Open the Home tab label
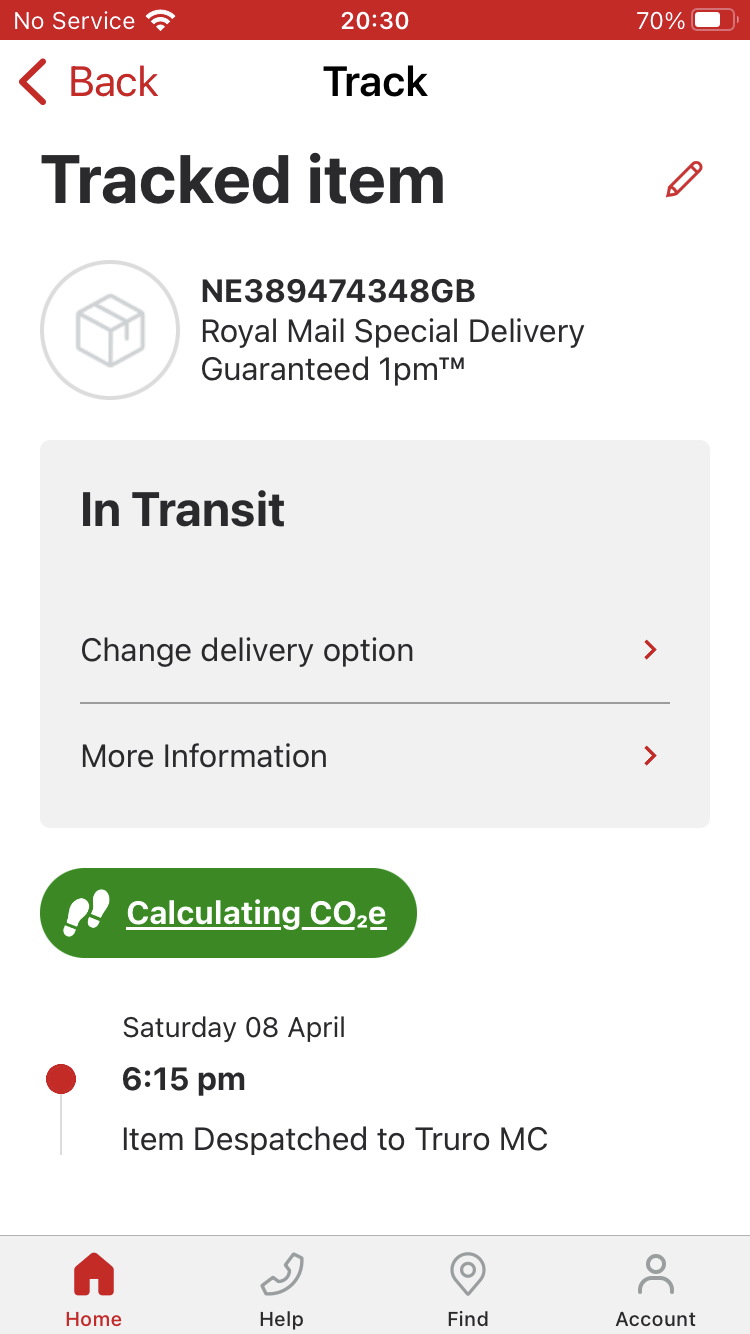Image resolution: width=750 pixels, height=1334 pixels. [94, 1319]
